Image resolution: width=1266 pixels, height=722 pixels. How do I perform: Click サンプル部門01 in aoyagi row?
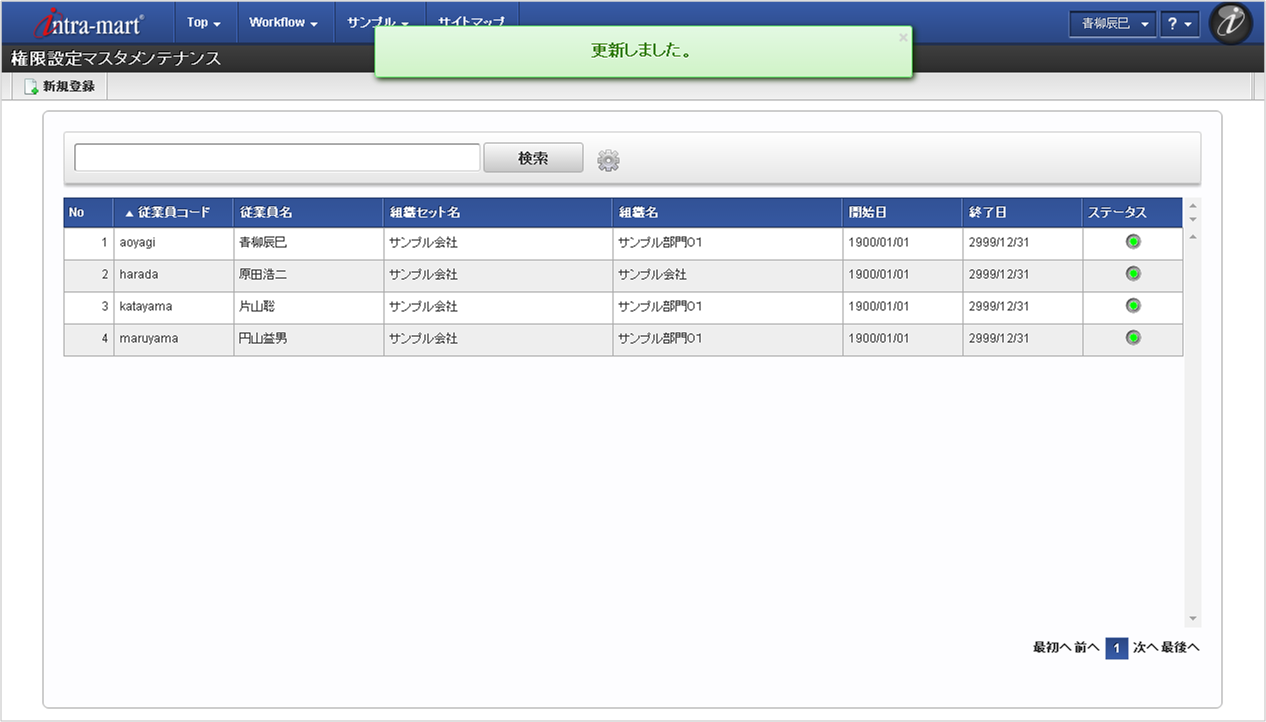[660, 243]
